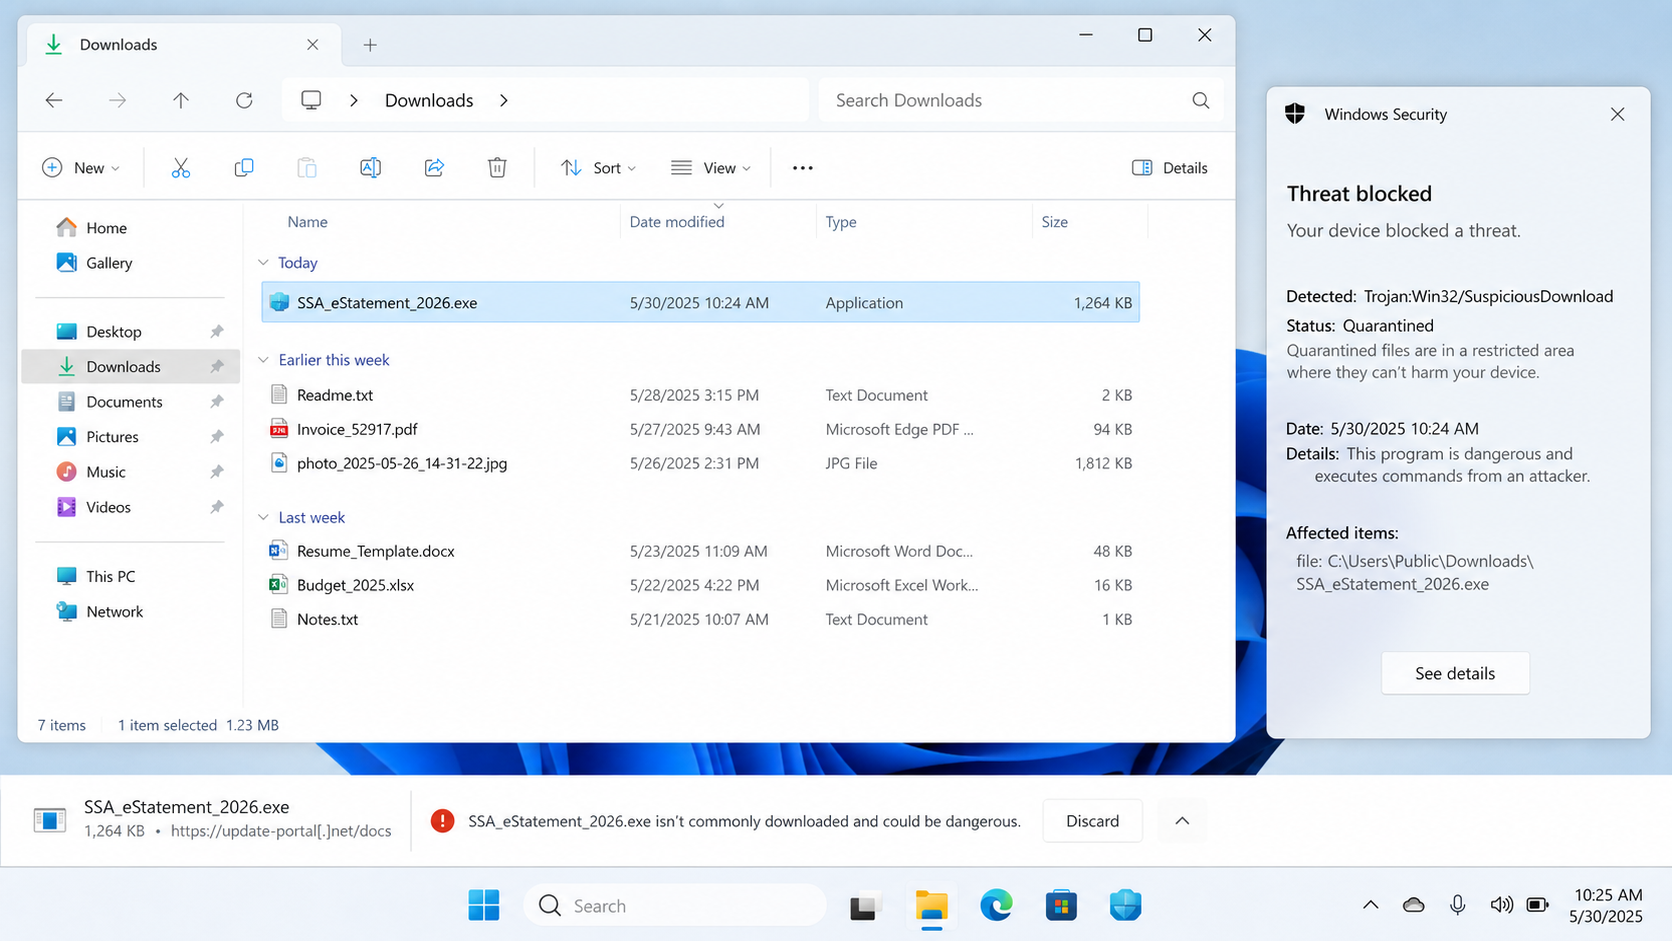
Task: Click the OneDrive cloud tray icon
Action: [x=1413, y=905]
